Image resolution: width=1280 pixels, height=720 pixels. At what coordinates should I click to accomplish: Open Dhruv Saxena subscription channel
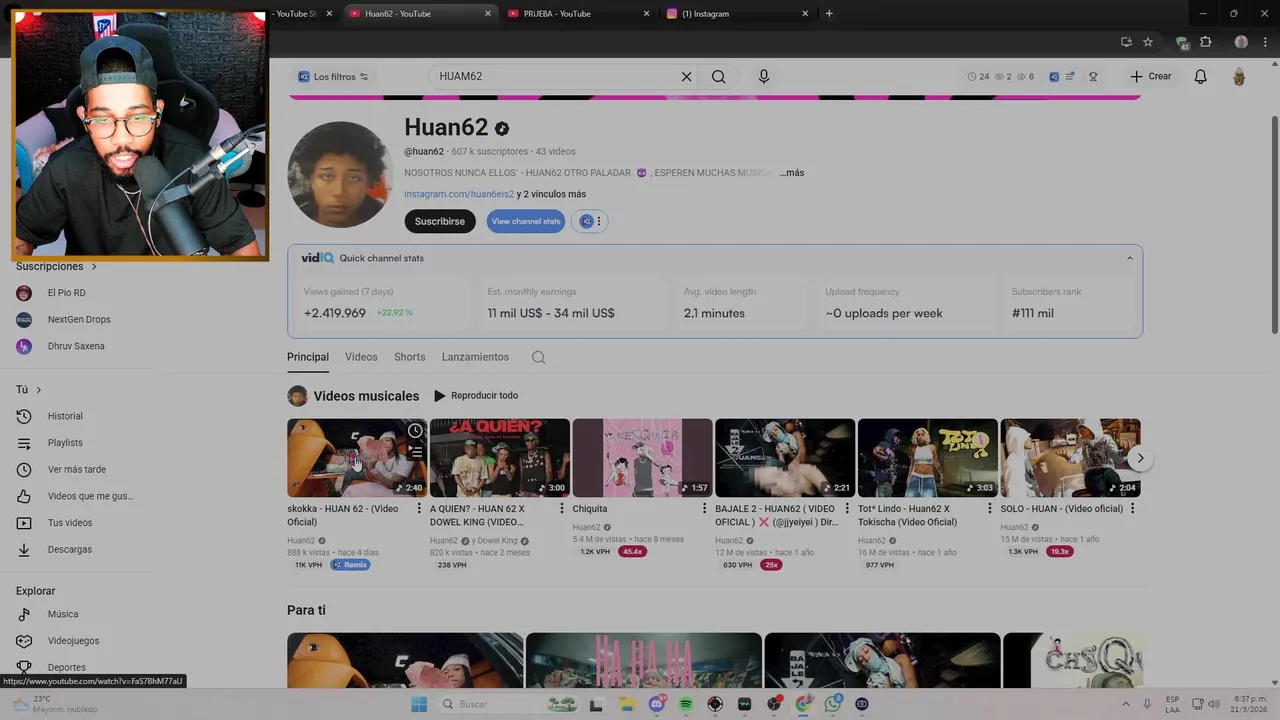tap(75, 346)
